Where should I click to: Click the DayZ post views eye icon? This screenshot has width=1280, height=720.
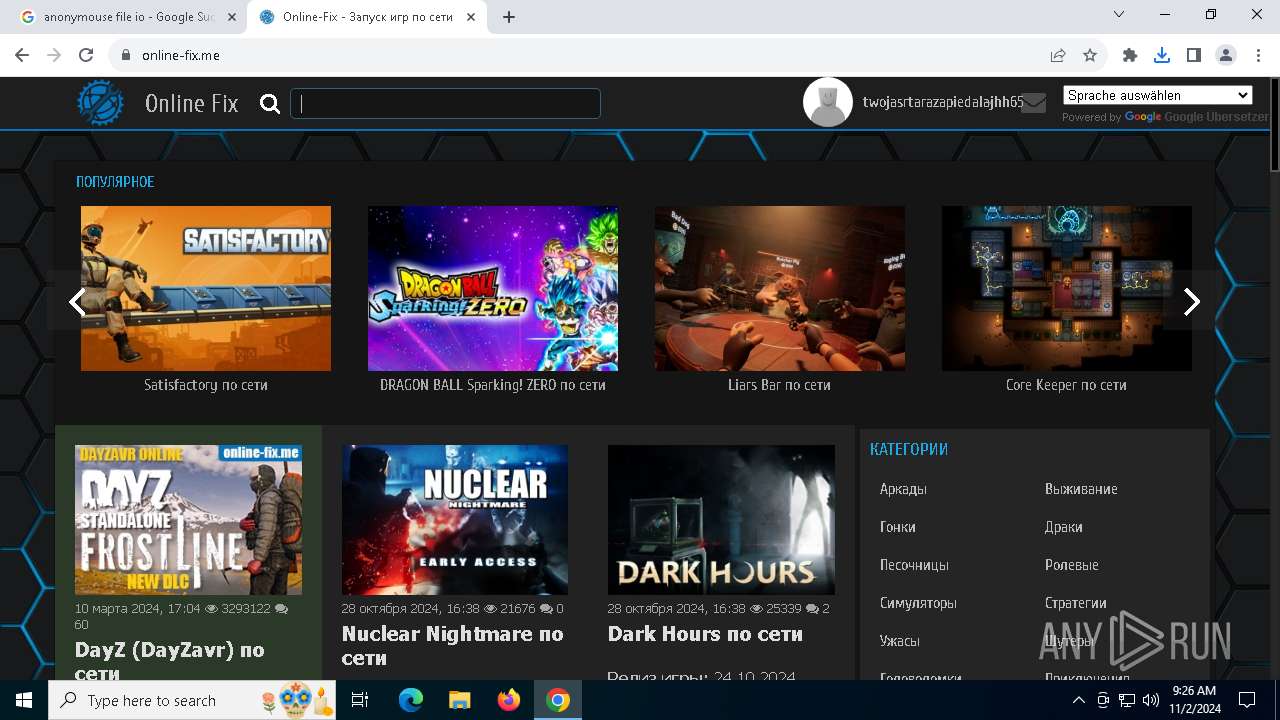211,608
